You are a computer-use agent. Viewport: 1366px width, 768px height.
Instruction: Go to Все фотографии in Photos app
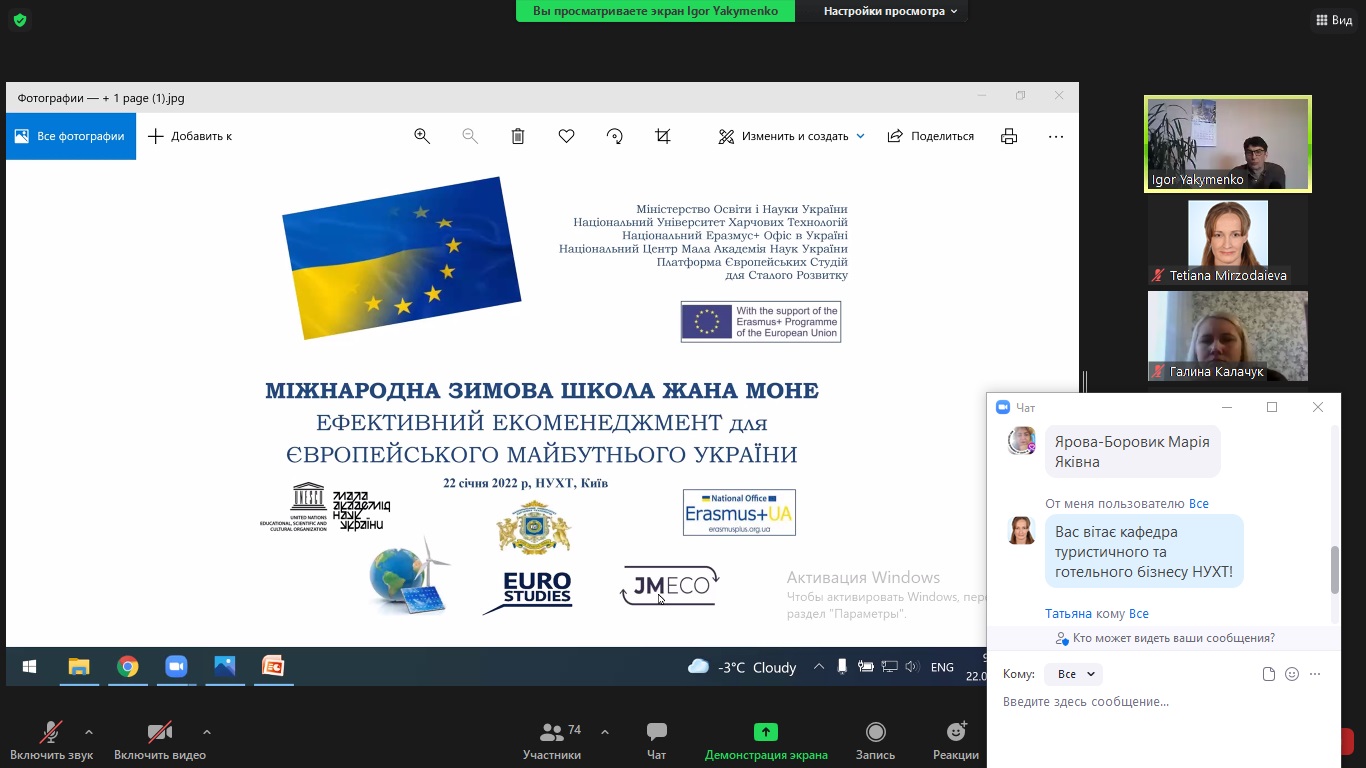click(x=71, y=136)
